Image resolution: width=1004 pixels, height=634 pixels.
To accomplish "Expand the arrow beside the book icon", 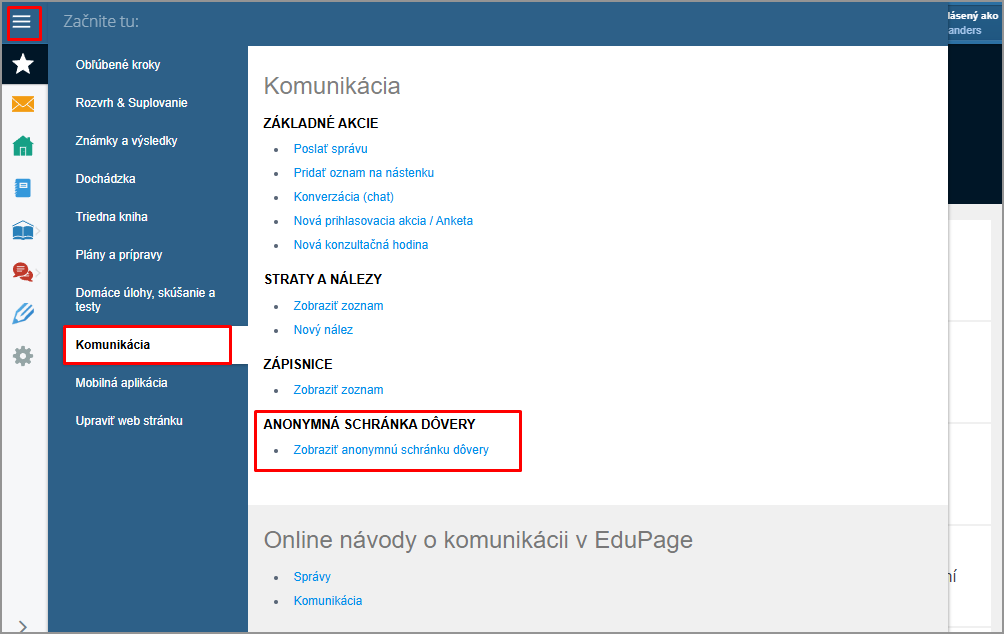I will click(x=38, y=231).
